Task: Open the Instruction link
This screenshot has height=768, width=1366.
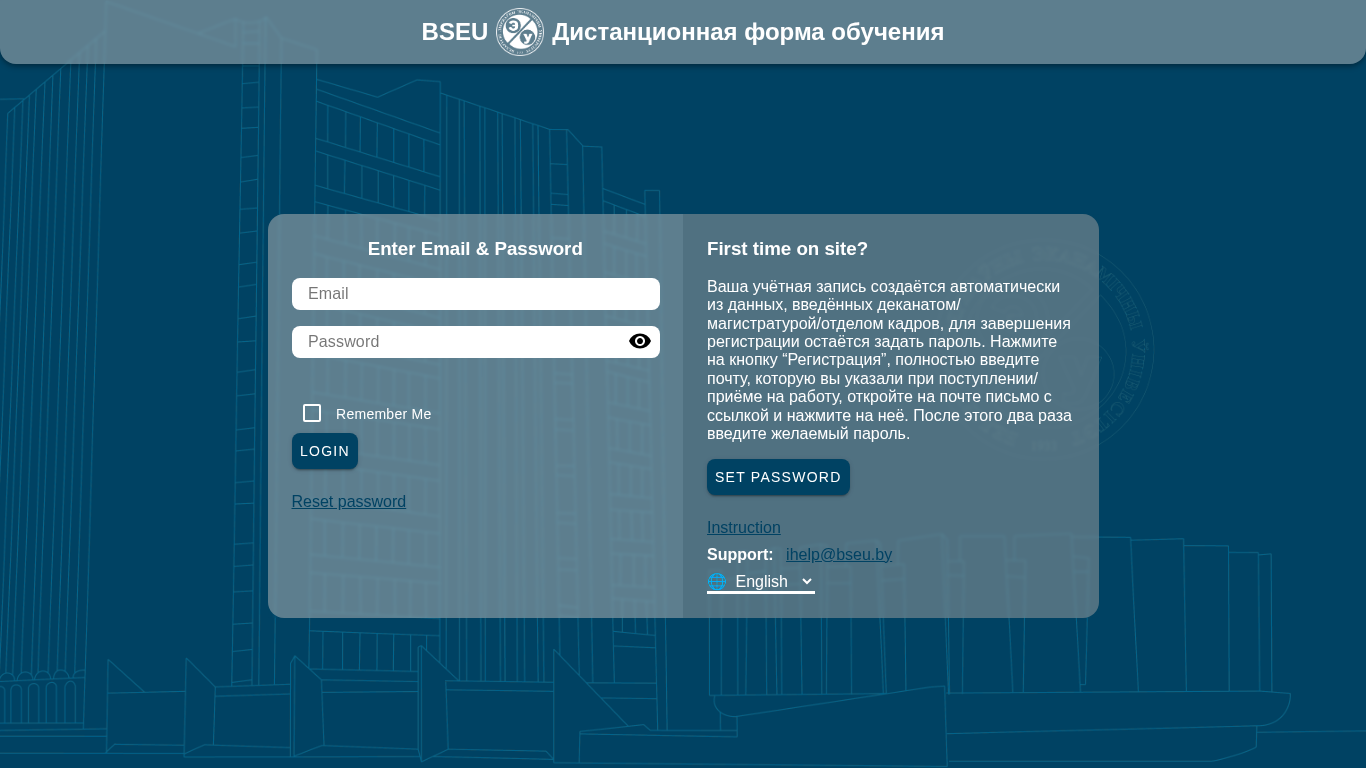Action: tap(744, 528)
